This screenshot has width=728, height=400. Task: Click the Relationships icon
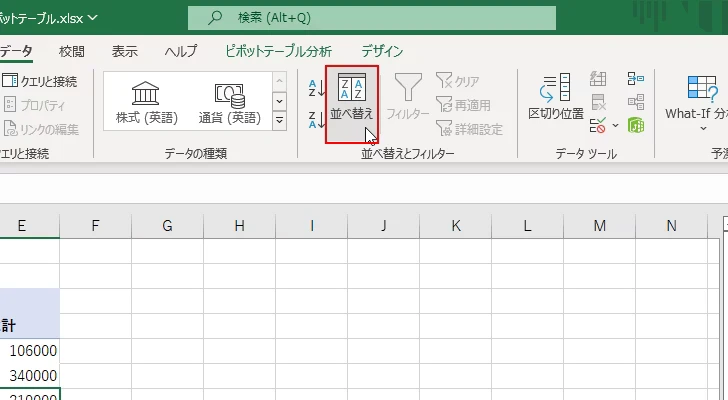click(636, 102)
